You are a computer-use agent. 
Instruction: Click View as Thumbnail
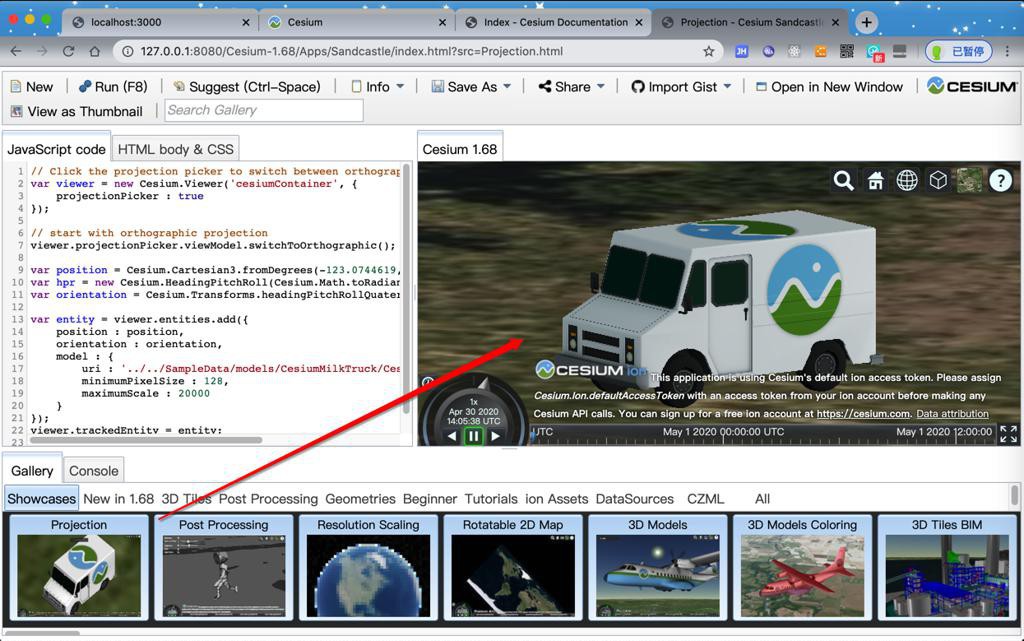click(x=76, y=112)
